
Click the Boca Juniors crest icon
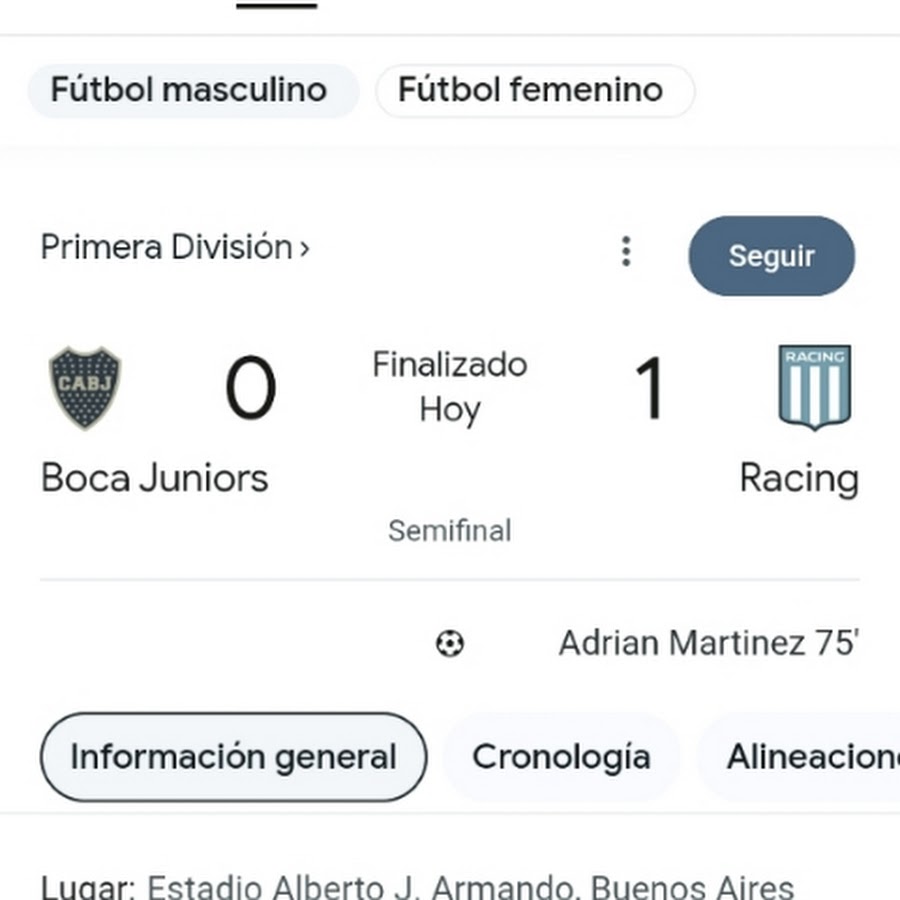click(85, 388)
